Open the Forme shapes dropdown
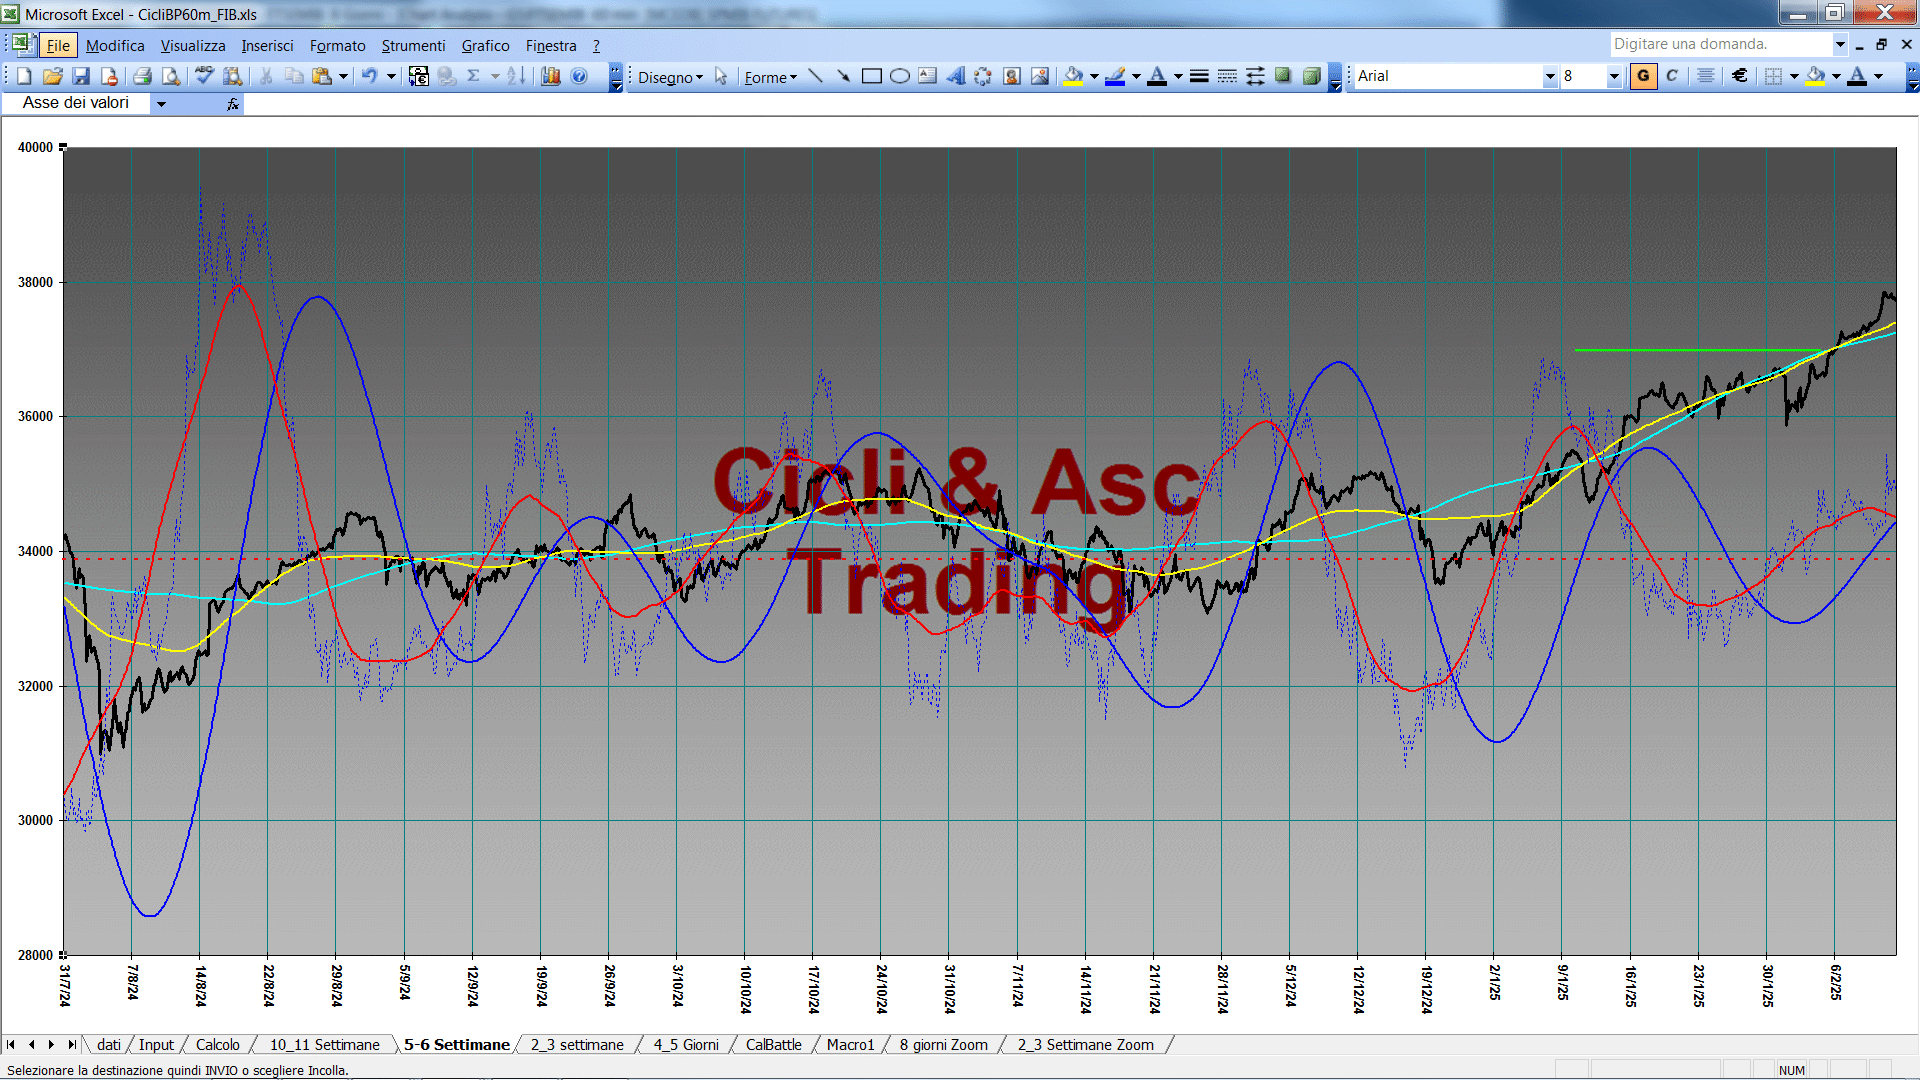 770,77
